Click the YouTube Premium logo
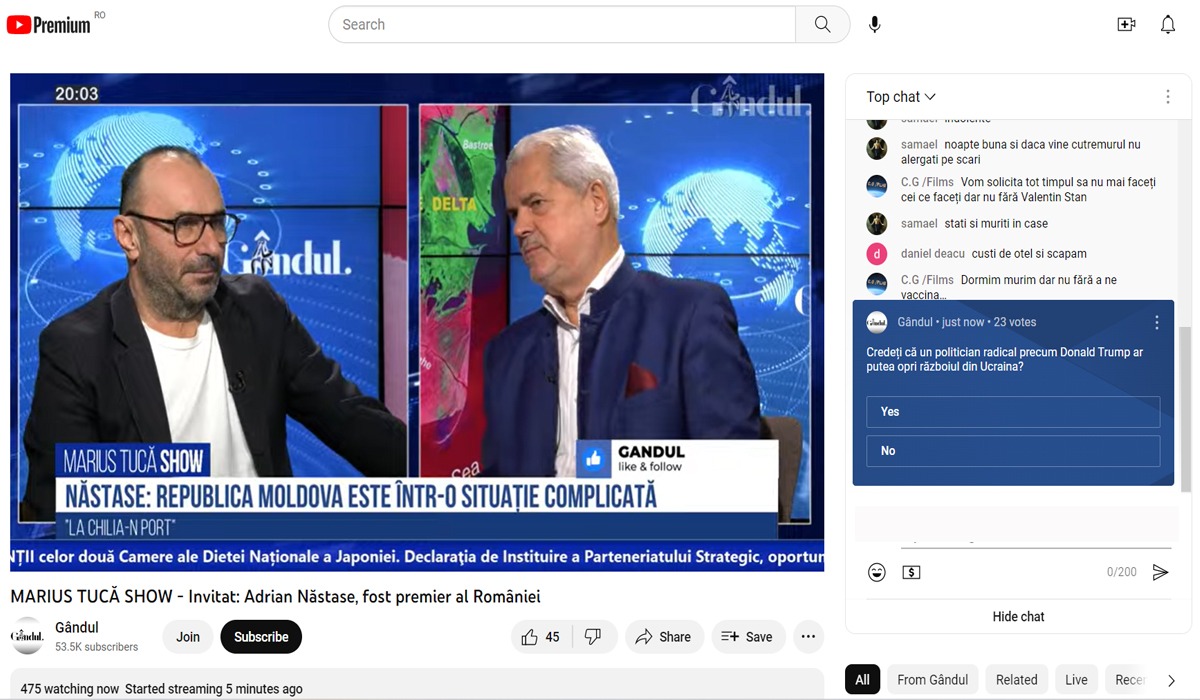 (49, 25)
